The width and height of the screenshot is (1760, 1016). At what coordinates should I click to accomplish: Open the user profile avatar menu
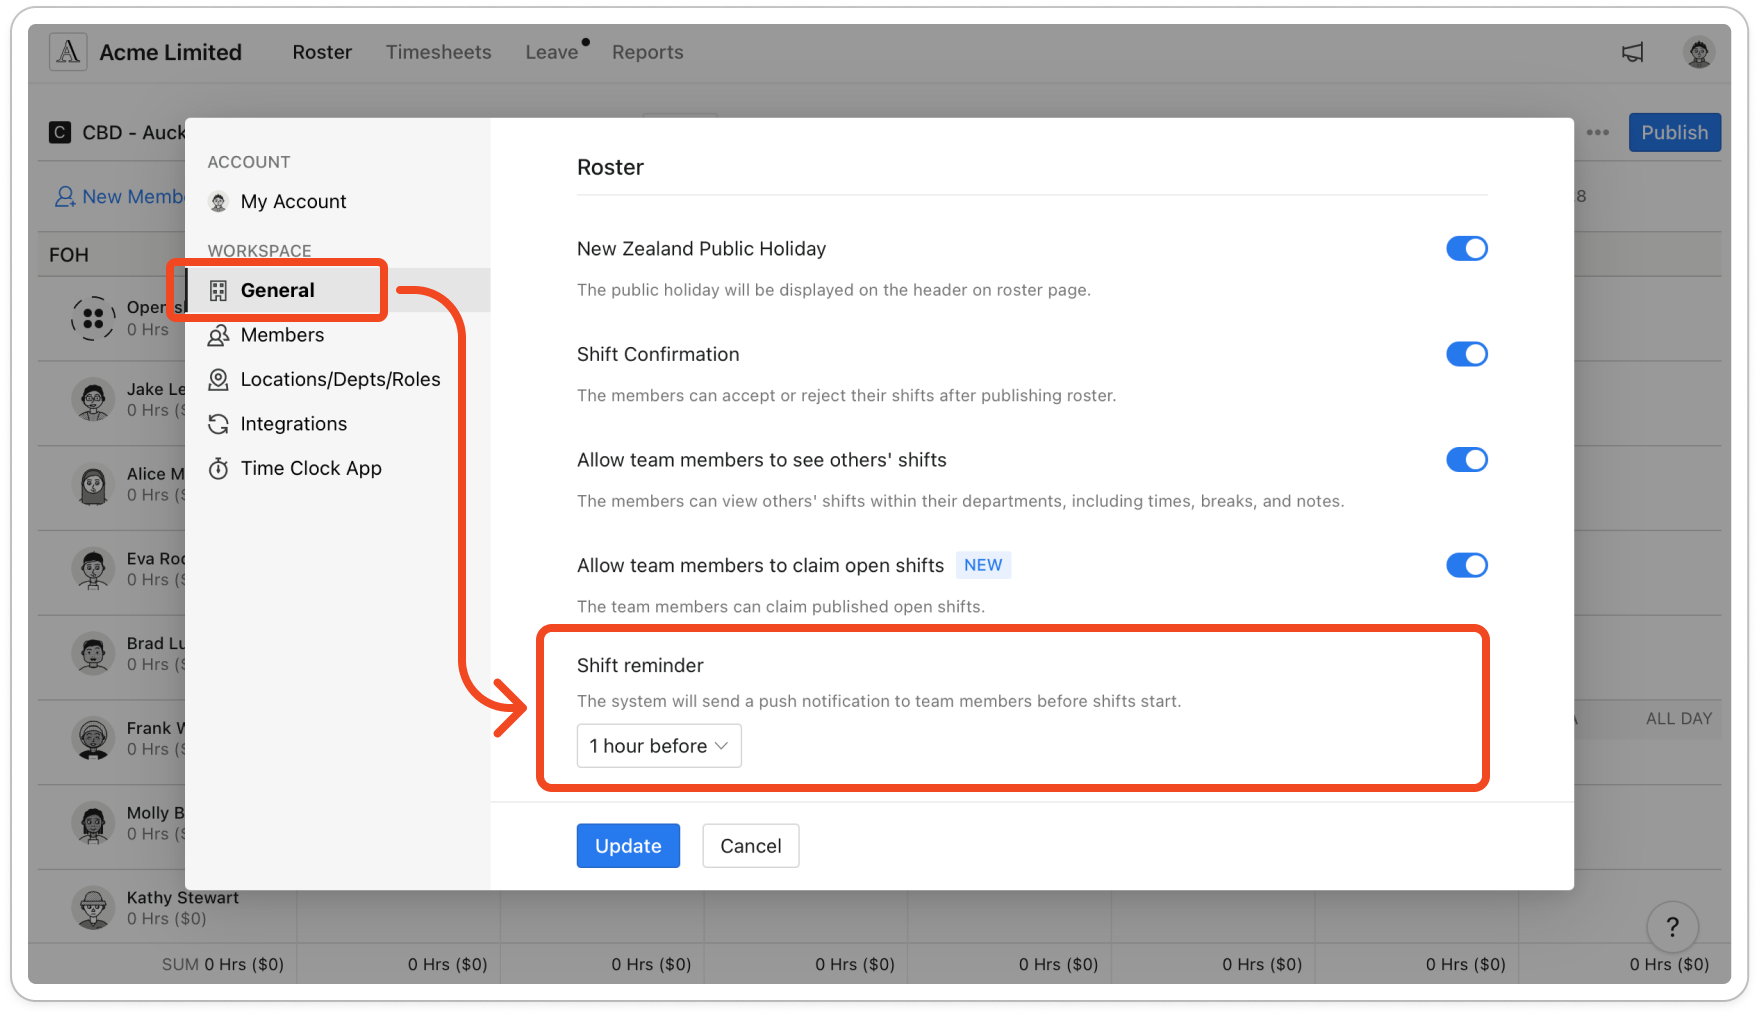click(1698, 52)
